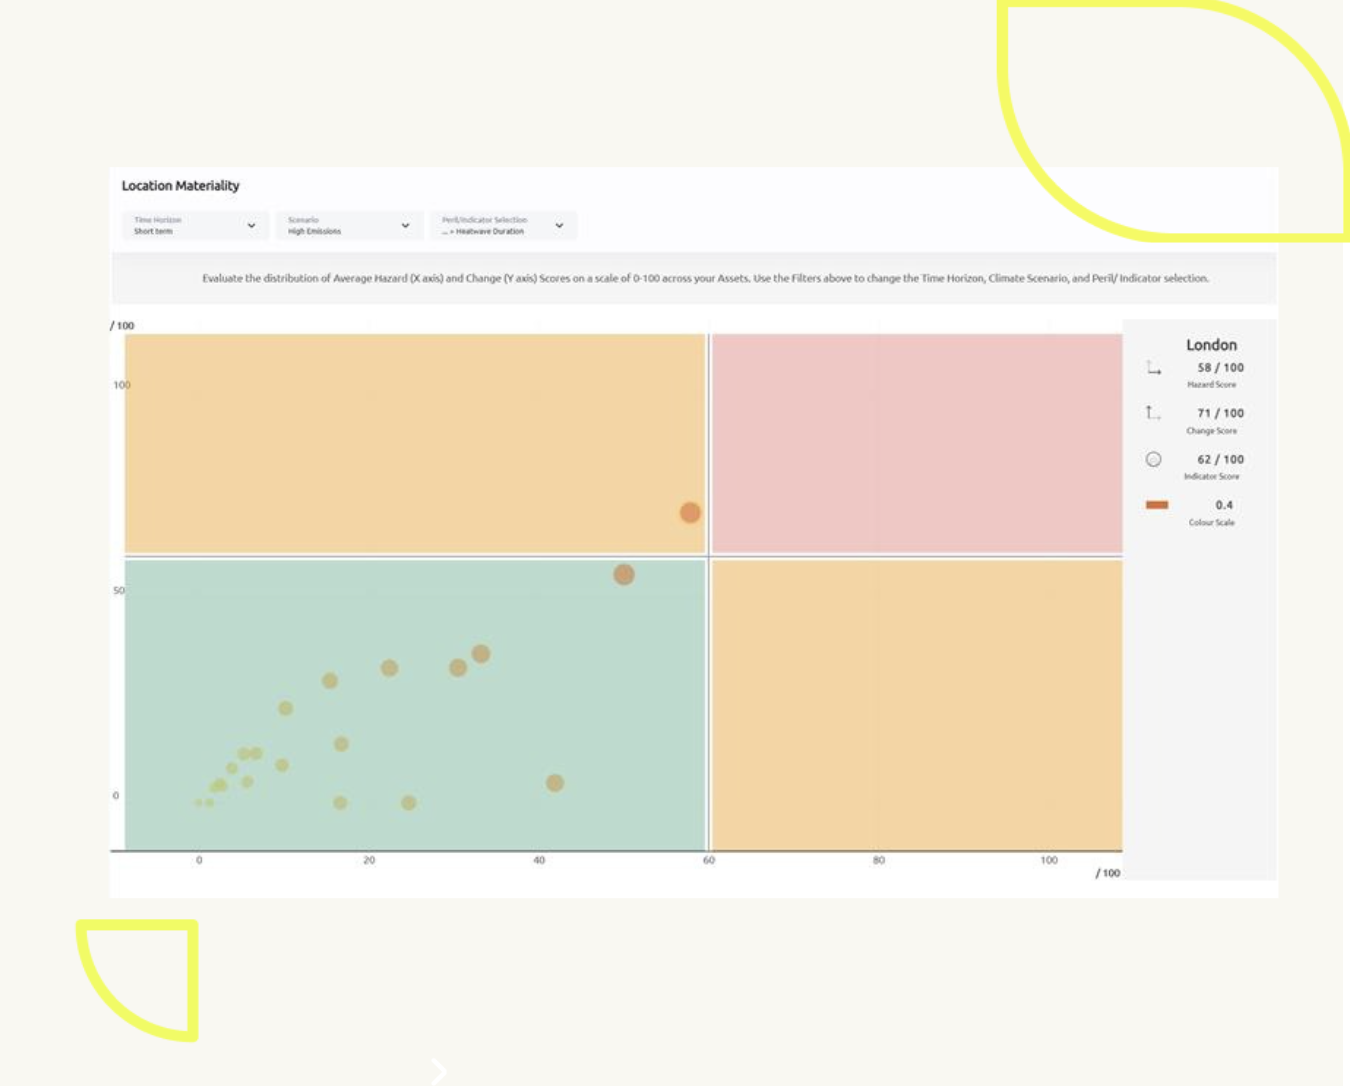This screenshot has width=1350, height=1086.
Task: Click the Time Horizon chevron arrow
Action: [251, 226]
